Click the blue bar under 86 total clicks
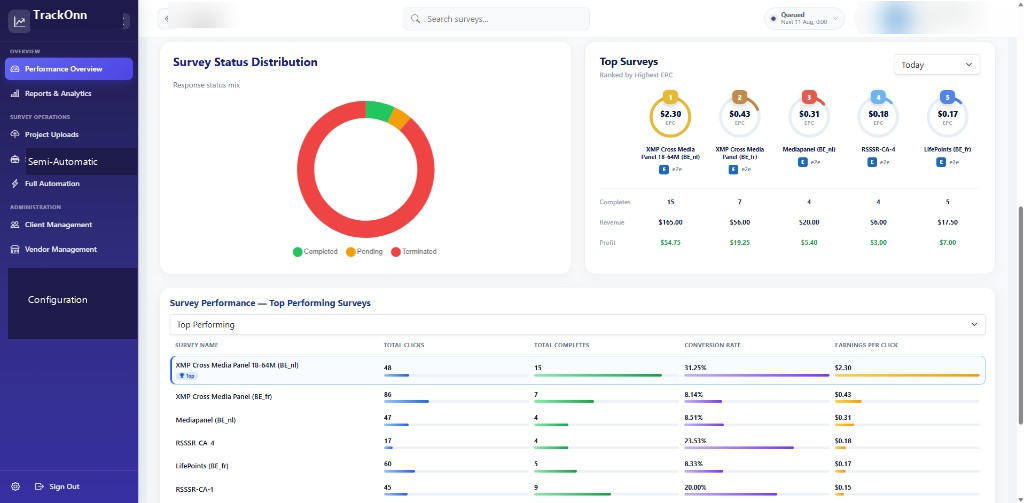This screenshot has width=1024, height=503. (x=406, y=401)
